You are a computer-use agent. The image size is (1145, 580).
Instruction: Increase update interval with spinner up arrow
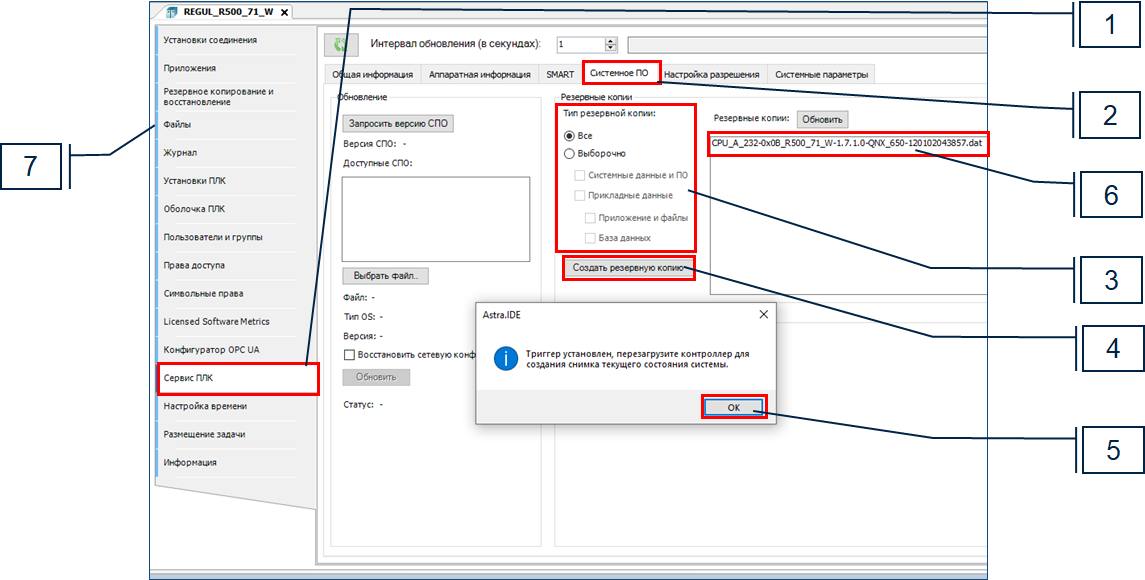point(611,41)
